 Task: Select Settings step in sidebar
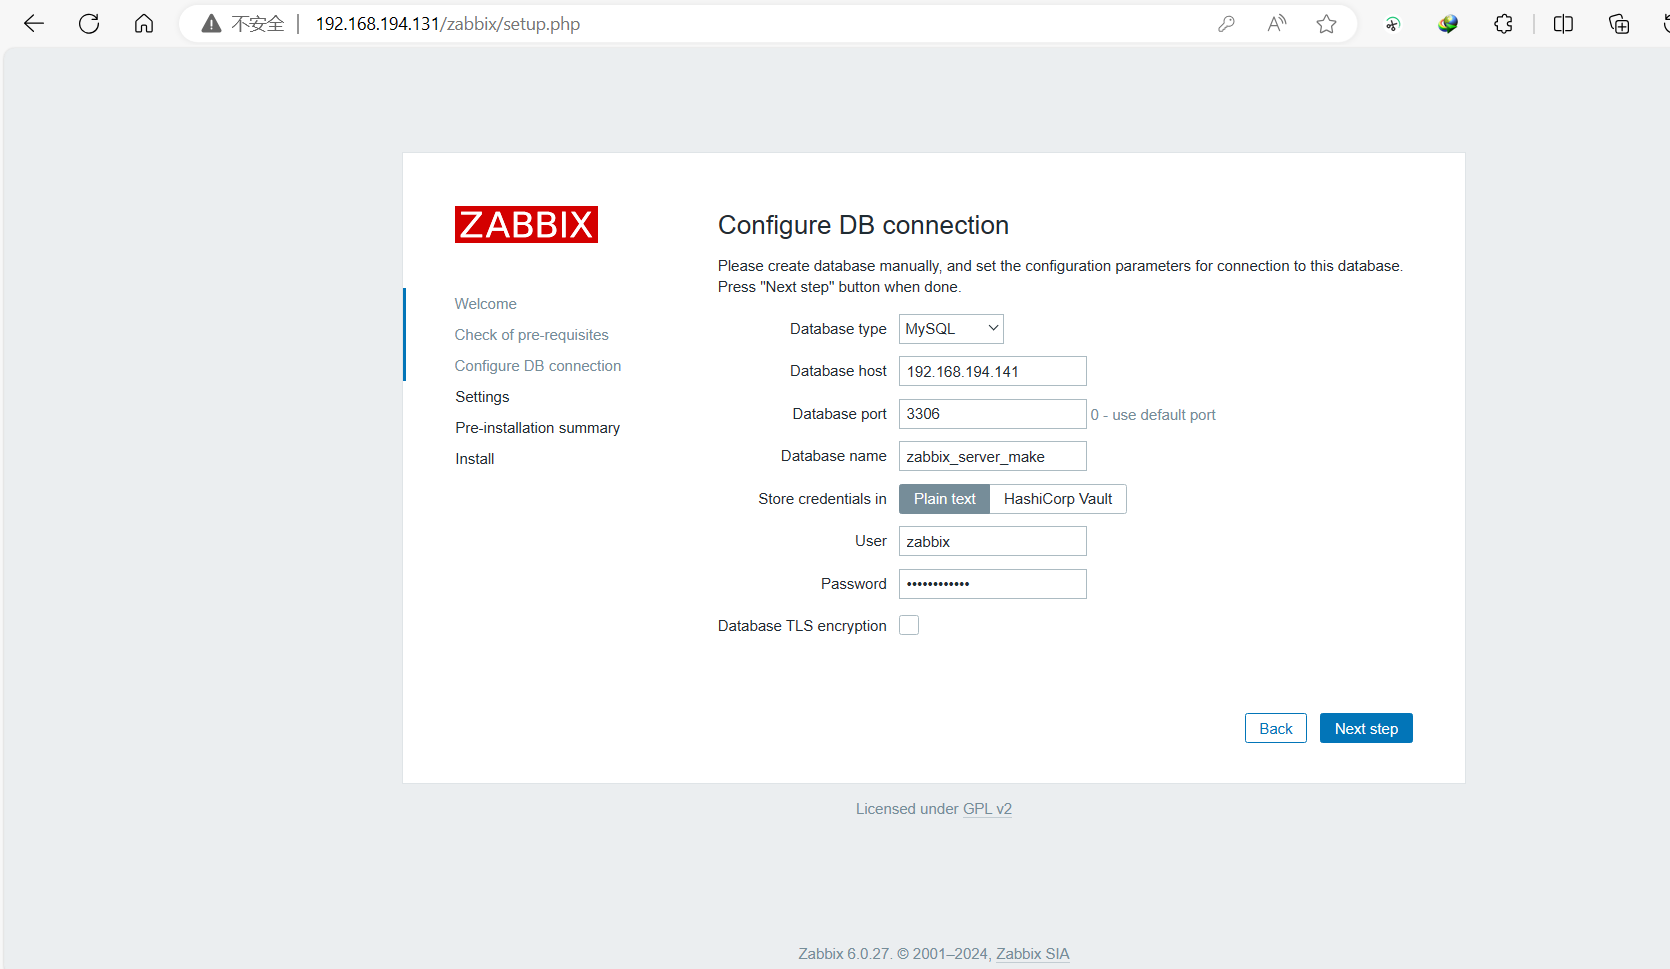pos(482,397)
